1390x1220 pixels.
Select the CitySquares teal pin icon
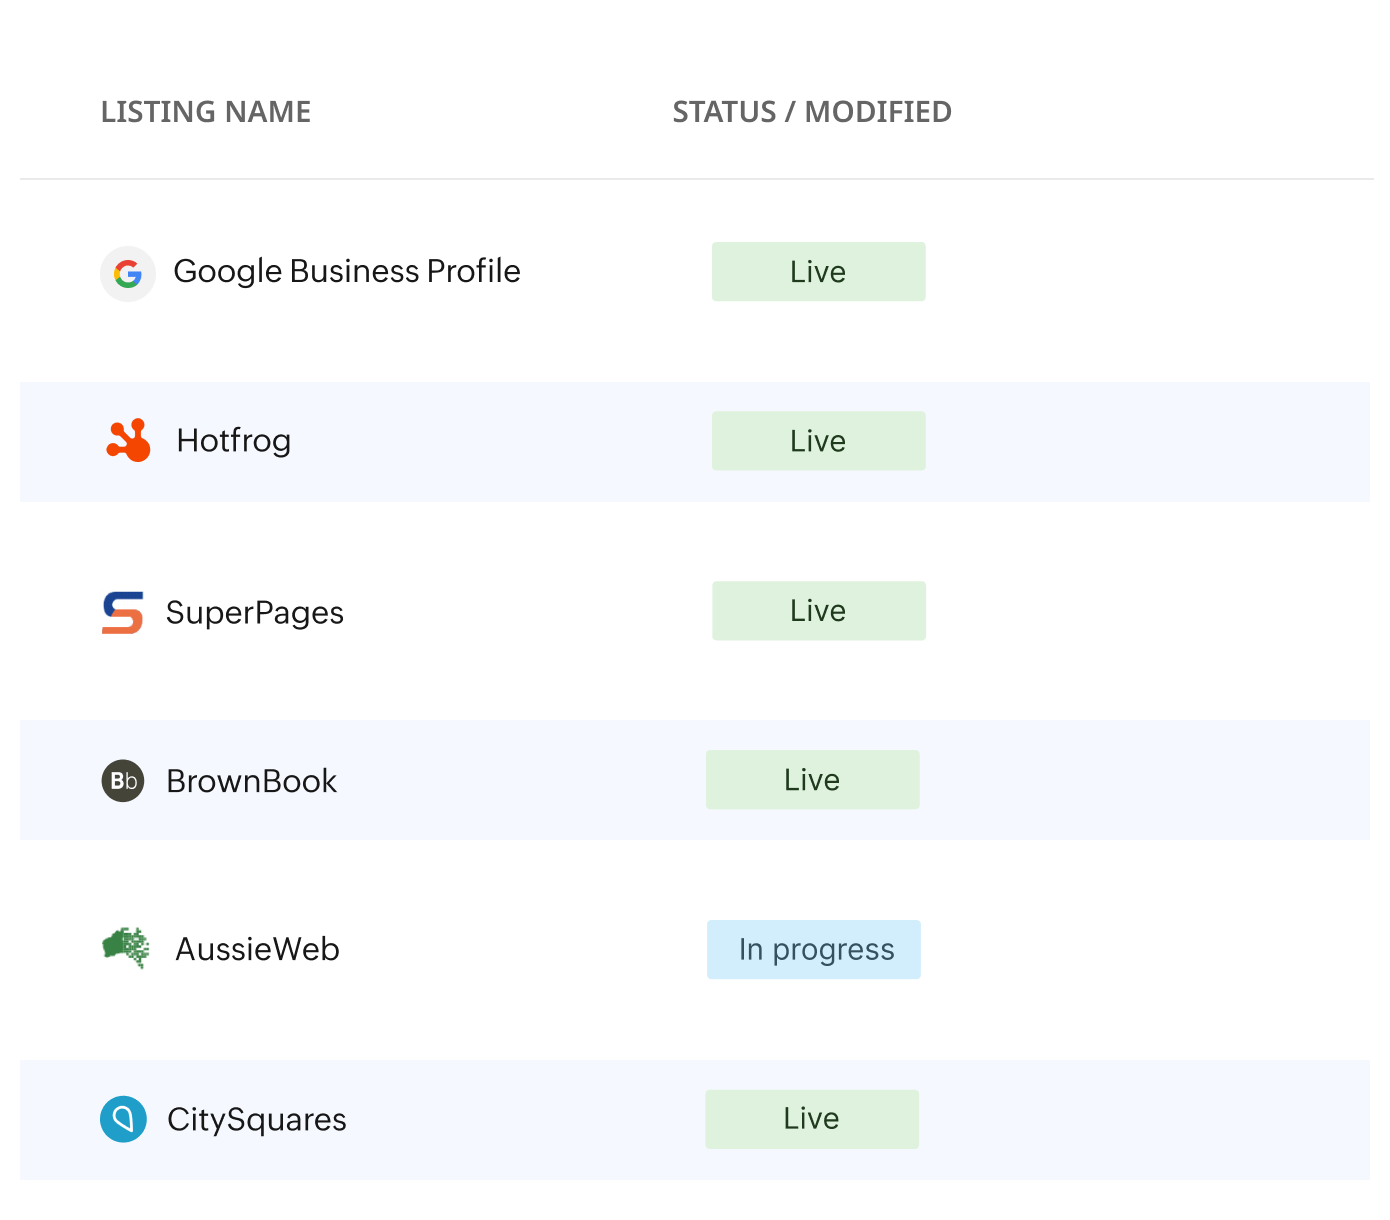tap(123, 1119)
